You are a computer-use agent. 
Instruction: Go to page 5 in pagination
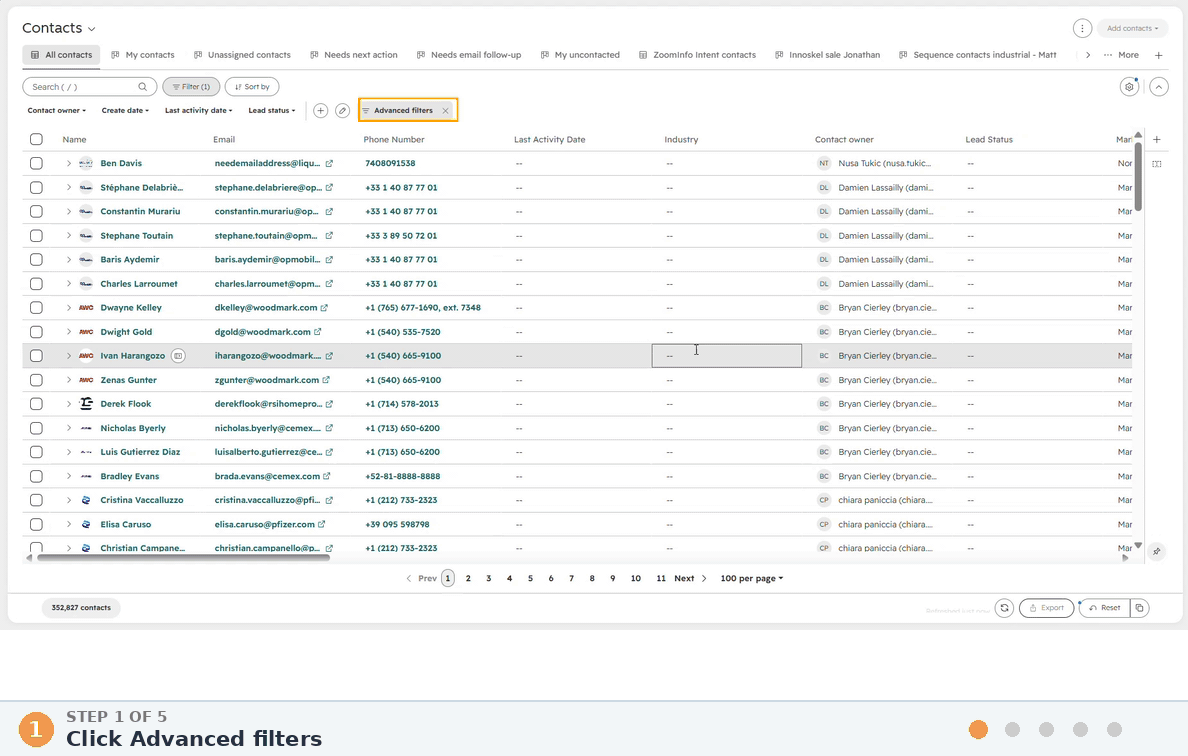pyautogui.click(x=530, y=579)
